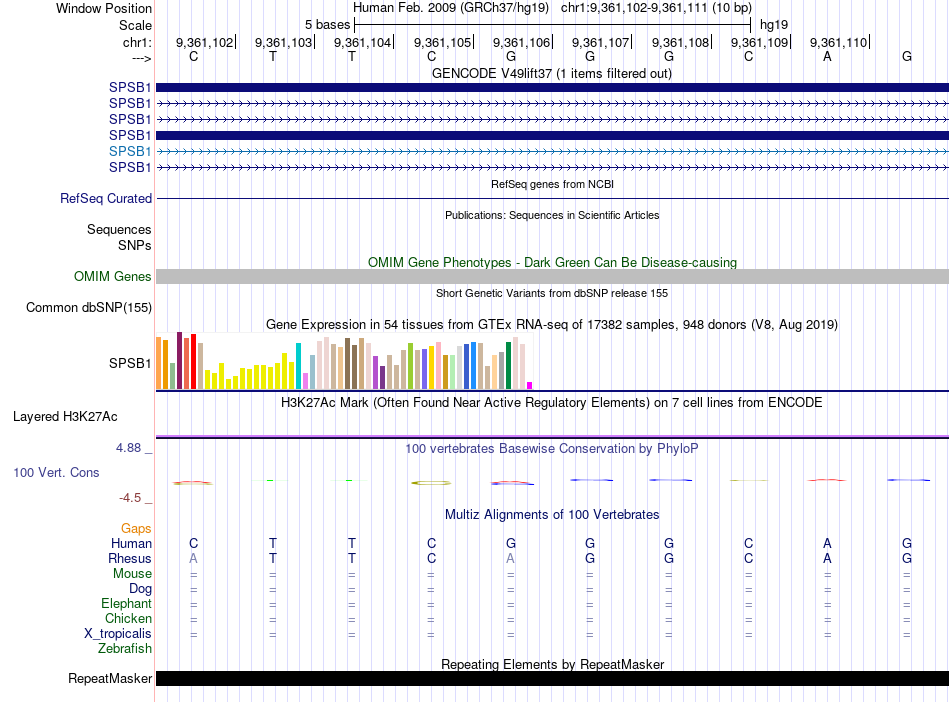Click the gray OMIM Genes item bar
This screenshot has height=702, width=950.
click(552, 277)
